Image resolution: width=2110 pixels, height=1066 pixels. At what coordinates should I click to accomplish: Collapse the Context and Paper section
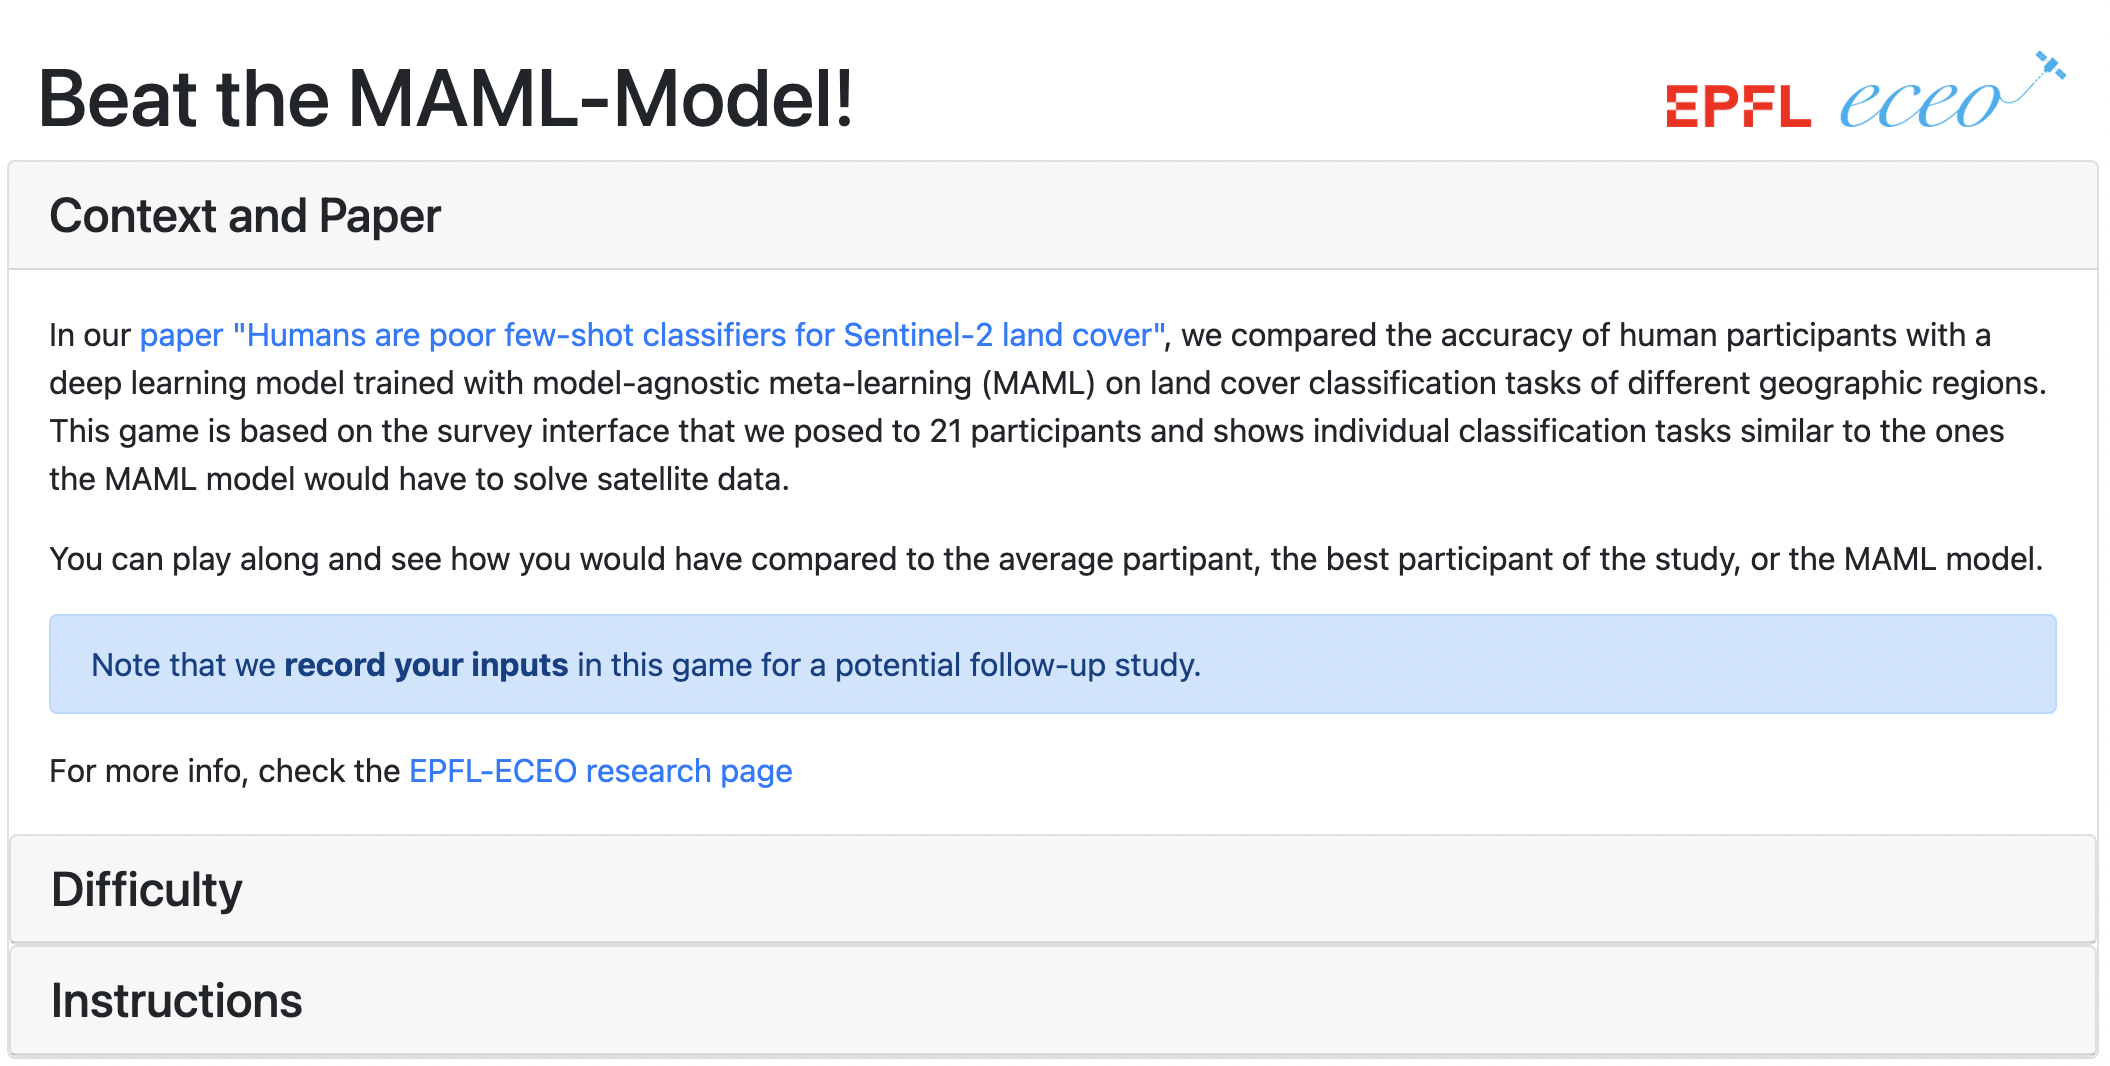tap(245, 216)
